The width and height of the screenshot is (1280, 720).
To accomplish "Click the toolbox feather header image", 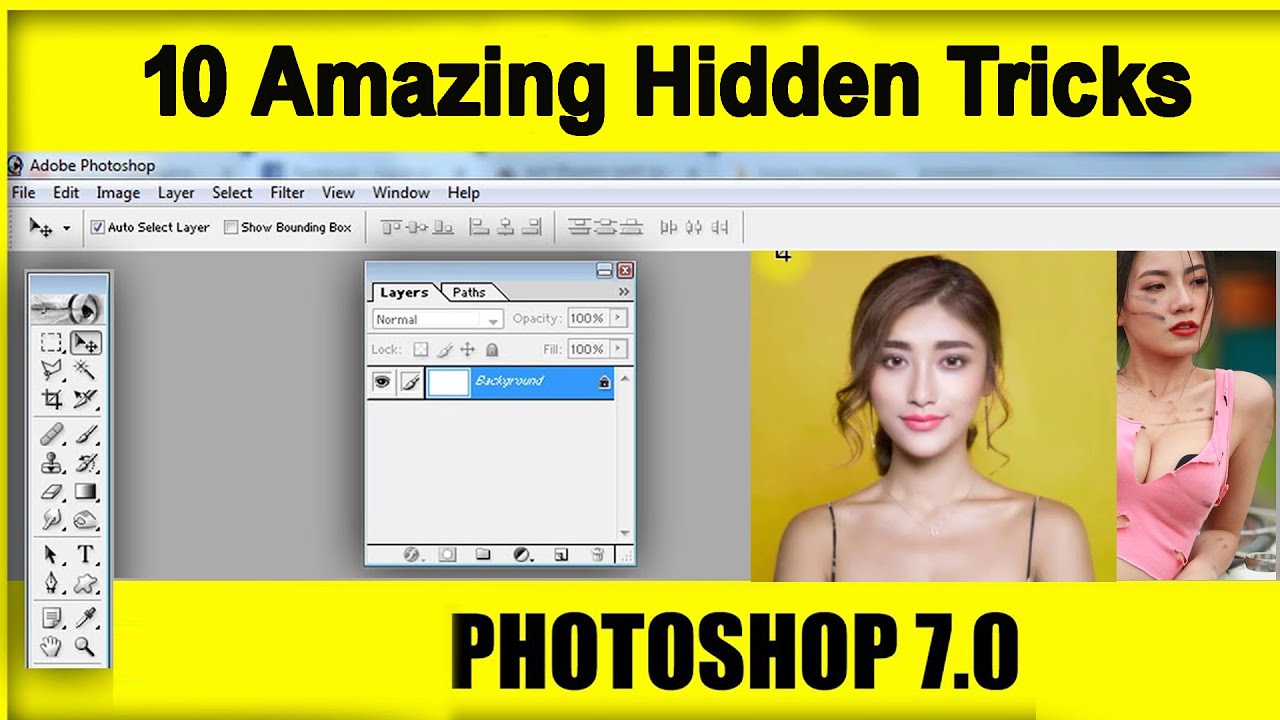I will click(x=69, y=306).
